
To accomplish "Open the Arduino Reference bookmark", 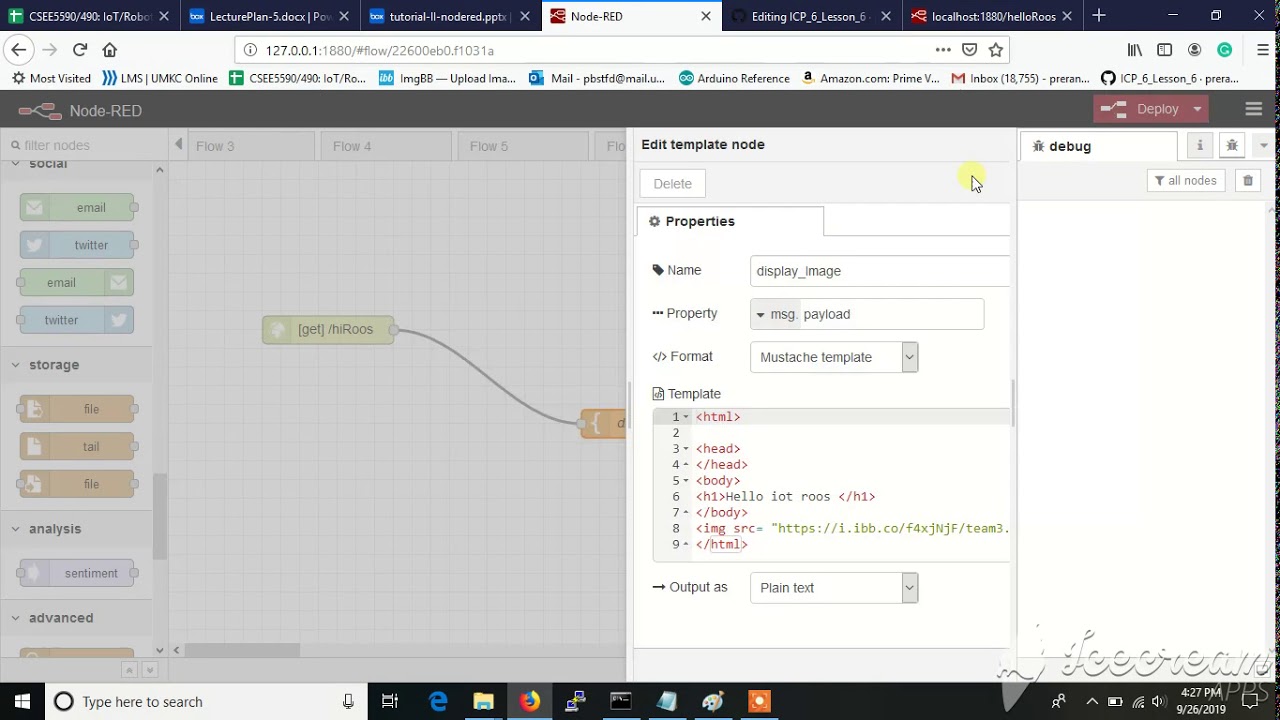I will point(733,78).
